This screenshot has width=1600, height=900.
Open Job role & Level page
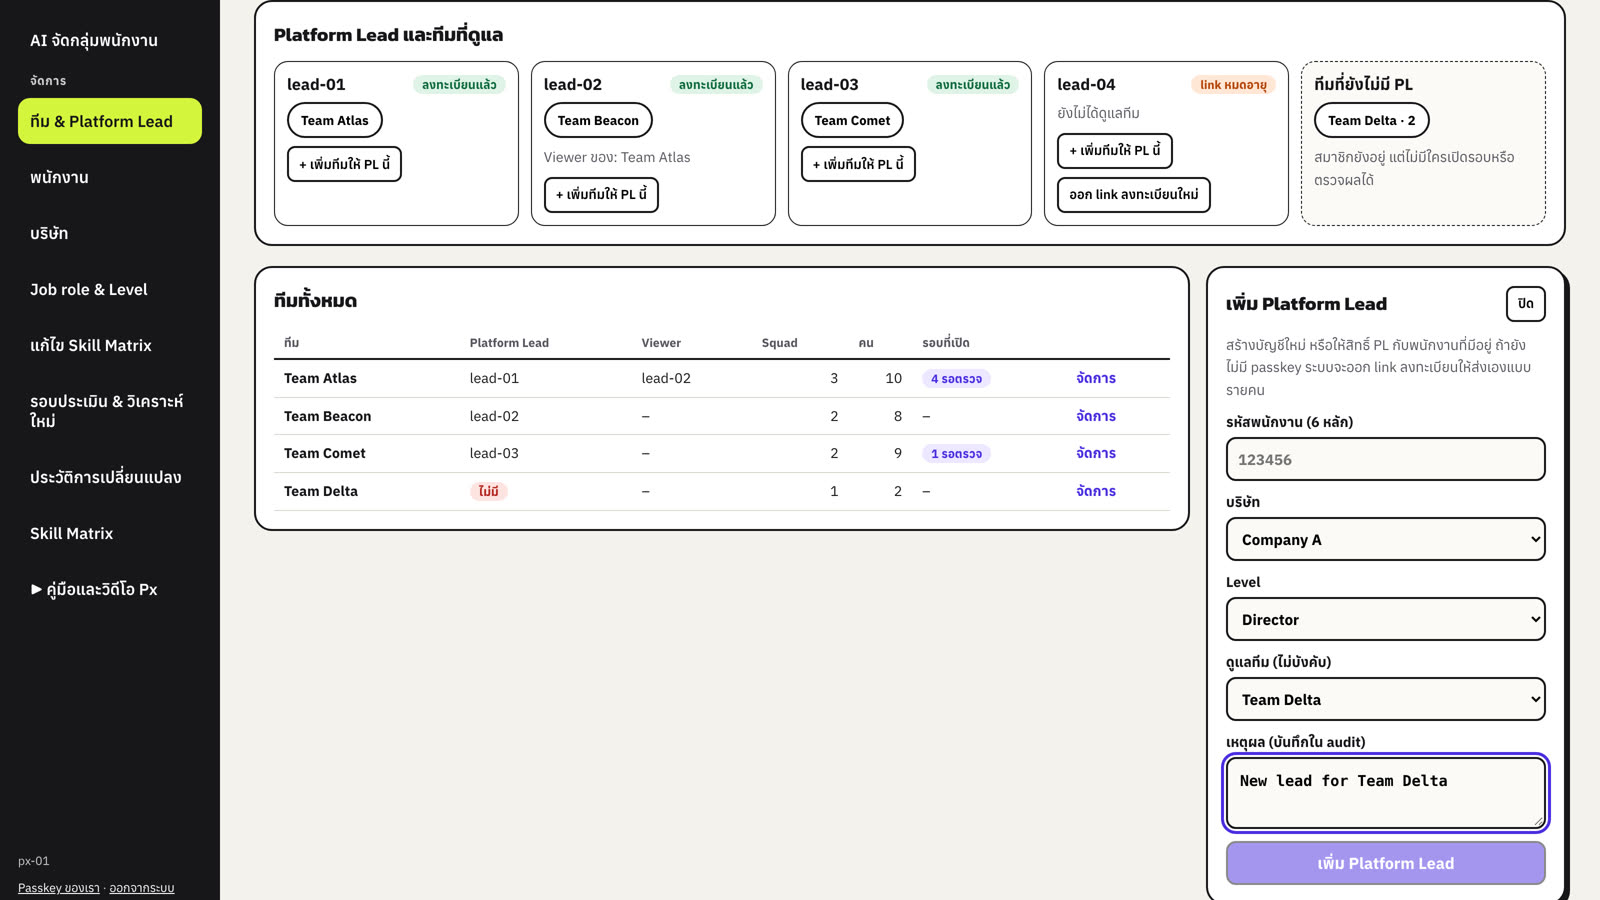110,289
